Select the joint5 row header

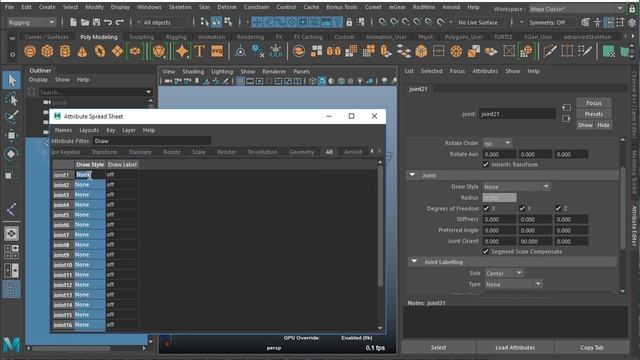coord(63,215)
